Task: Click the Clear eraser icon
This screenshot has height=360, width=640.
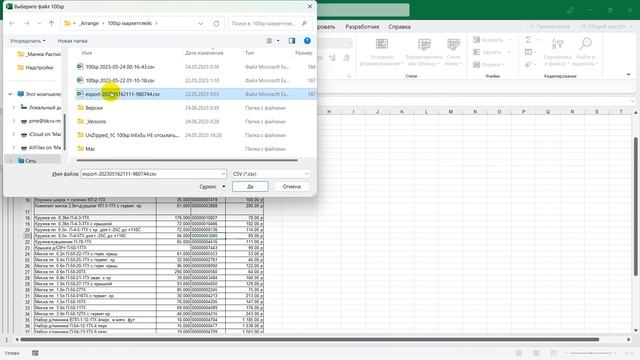Action: pos(528,64)
